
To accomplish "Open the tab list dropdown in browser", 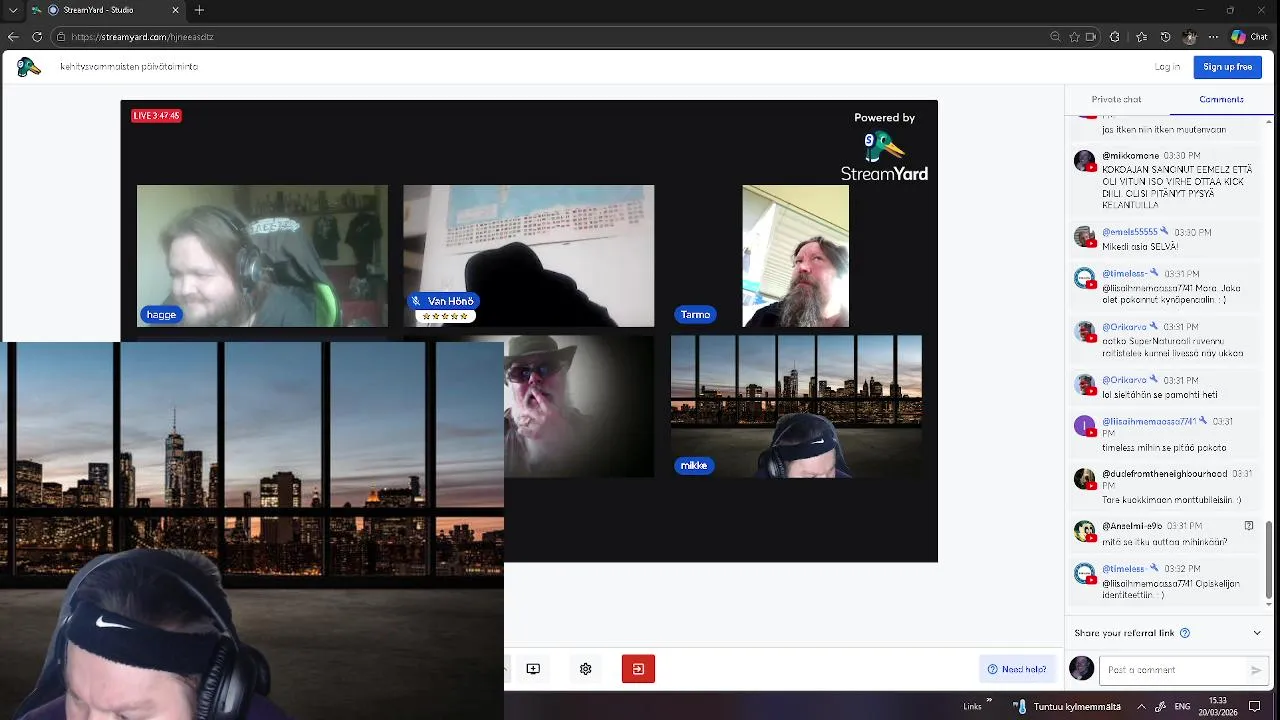I will point(13,10).
